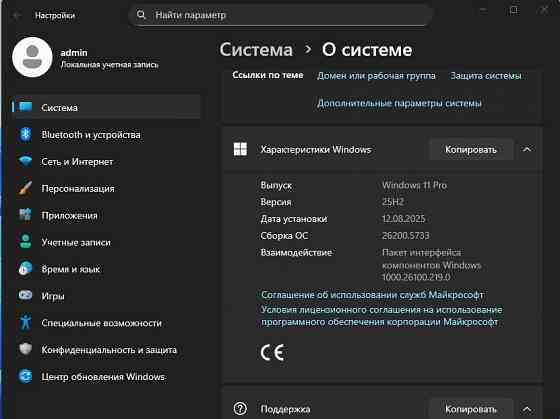Click the Локальная учетная запись label
560x419 pixels.
point(109,65)
